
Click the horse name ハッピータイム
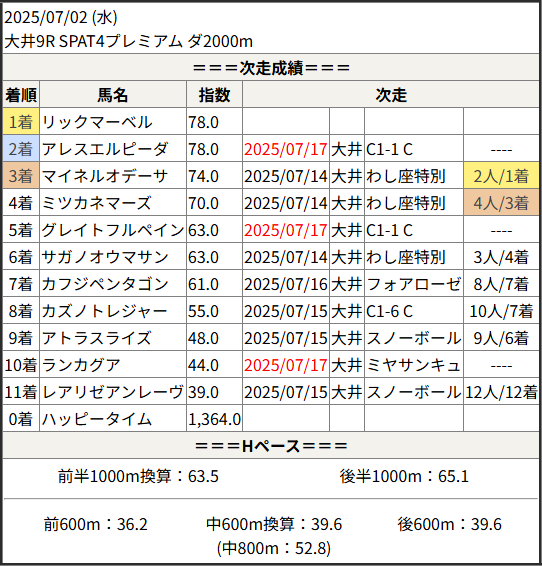(97, 419)
